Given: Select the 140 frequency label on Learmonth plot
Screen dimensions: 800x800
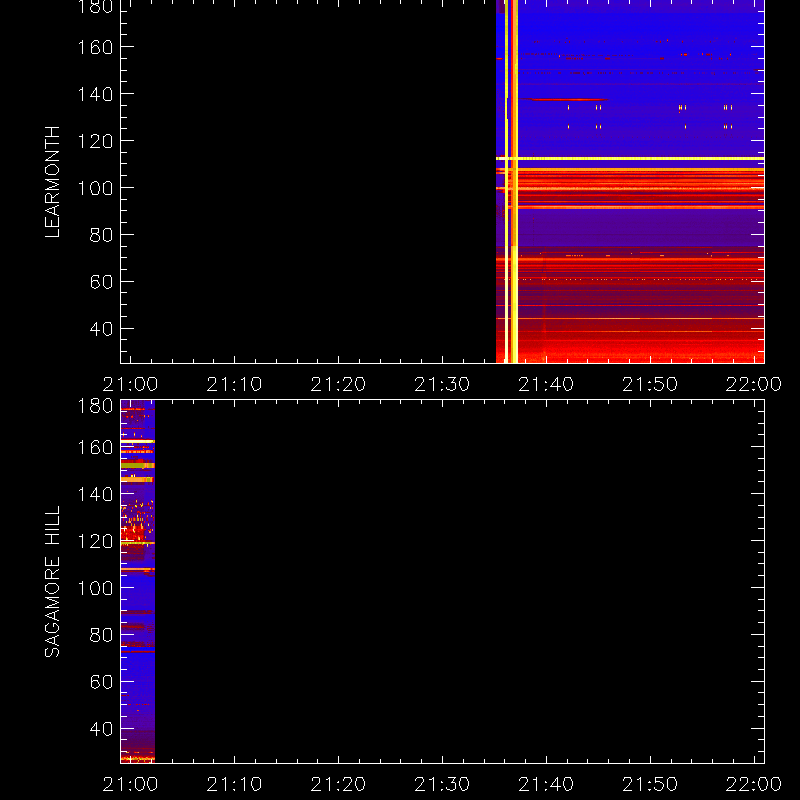Looking at the screenshot, I should 95,94.
